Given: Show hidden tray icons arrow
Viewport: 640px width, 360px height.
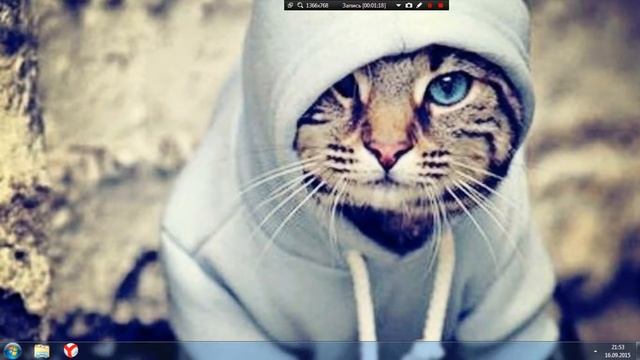Looking at the screenshot, I should [x=595, y=351].
